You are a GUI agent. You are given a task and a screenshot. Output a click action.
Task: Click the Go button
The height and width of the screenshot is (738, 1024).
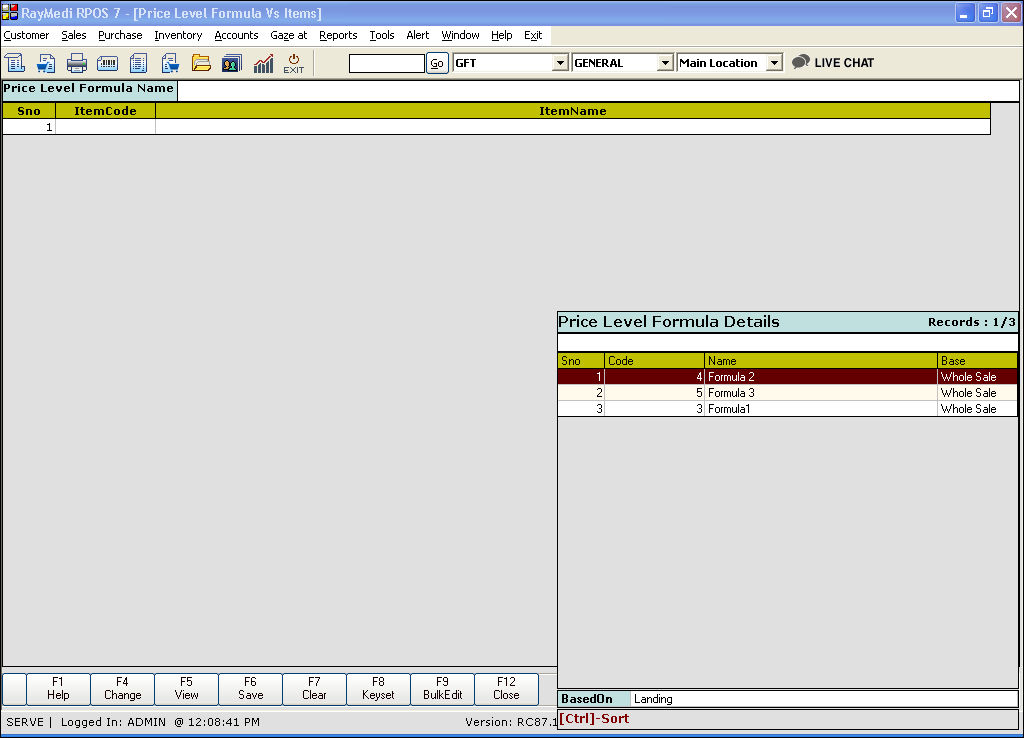(437, 63)
